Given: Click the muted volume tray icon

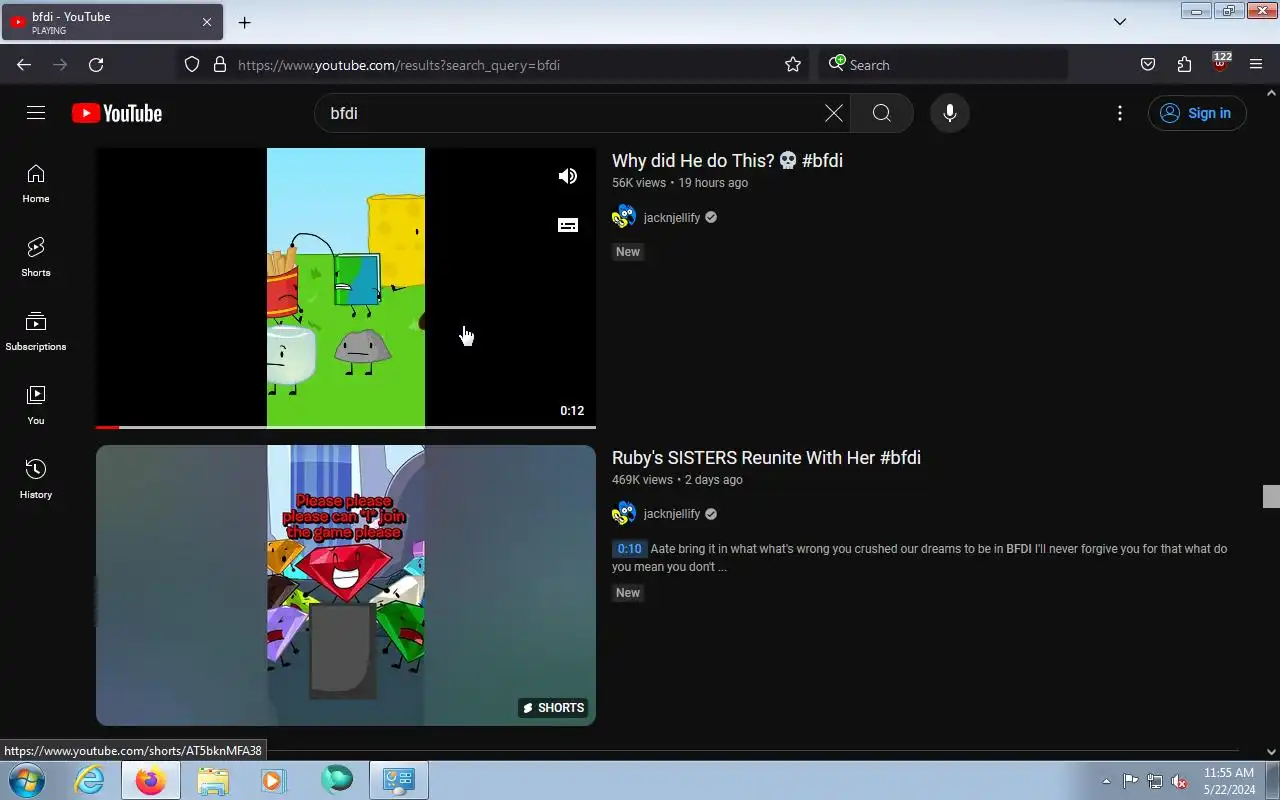Looking at the screenshot, I should (1180, 781).
